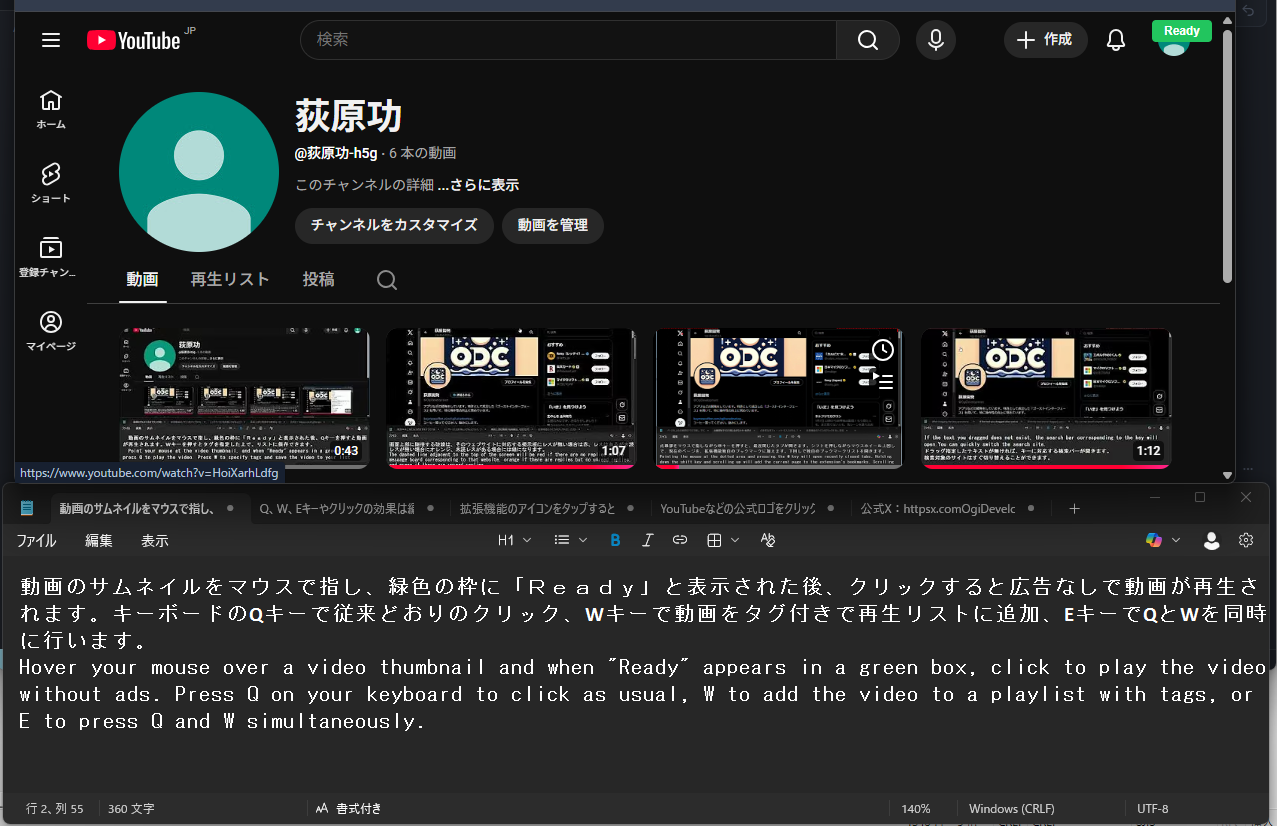This screenshot has width=1277, height=826.
Task: Adjust the 140% zoom control
Action: pos(917,808)
